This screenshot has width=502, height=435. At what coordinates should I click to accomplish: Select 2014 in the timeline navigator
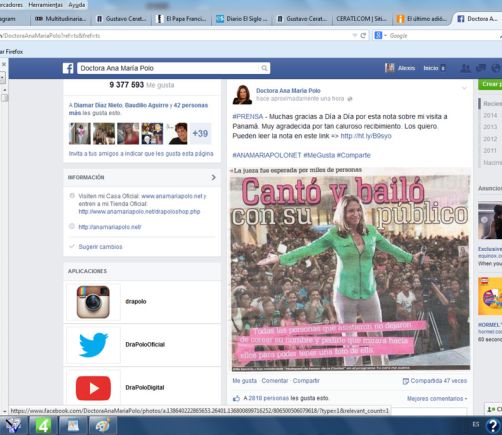pyautogui.click(x=490, y=115)
